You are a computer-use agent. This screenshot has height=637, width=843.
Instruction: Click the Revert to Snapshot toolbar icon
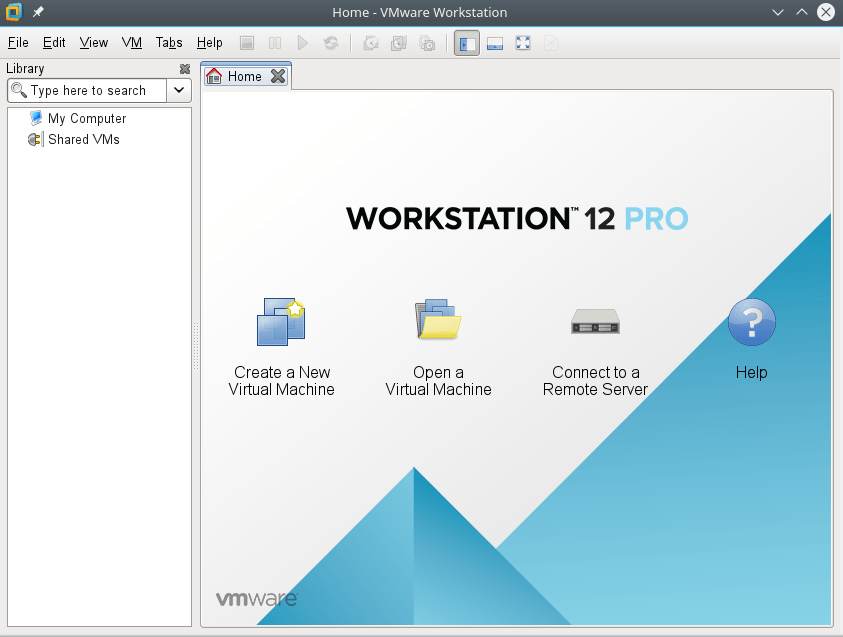point(399,43)
